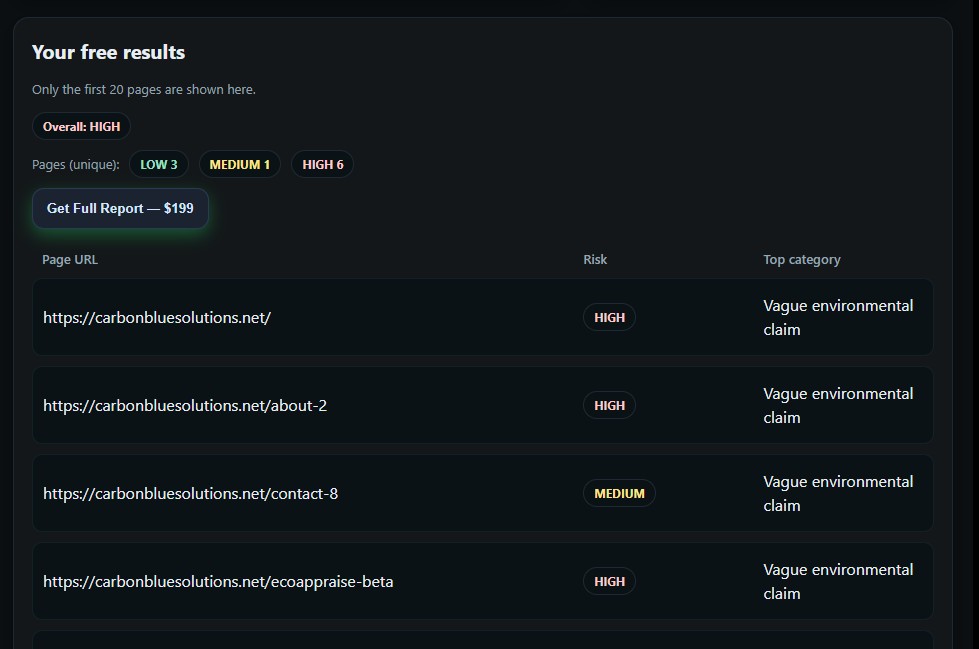This screenshot has height=649, width=979.
Task: Click the Page URL column header
Action: pyautogui.click(x=70, y=260)
